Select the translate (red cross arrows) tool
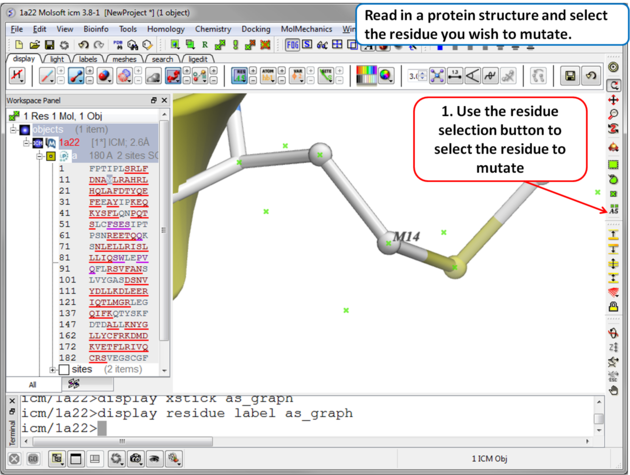This screenshot has width=630, height=475. [x=614, y=100]
